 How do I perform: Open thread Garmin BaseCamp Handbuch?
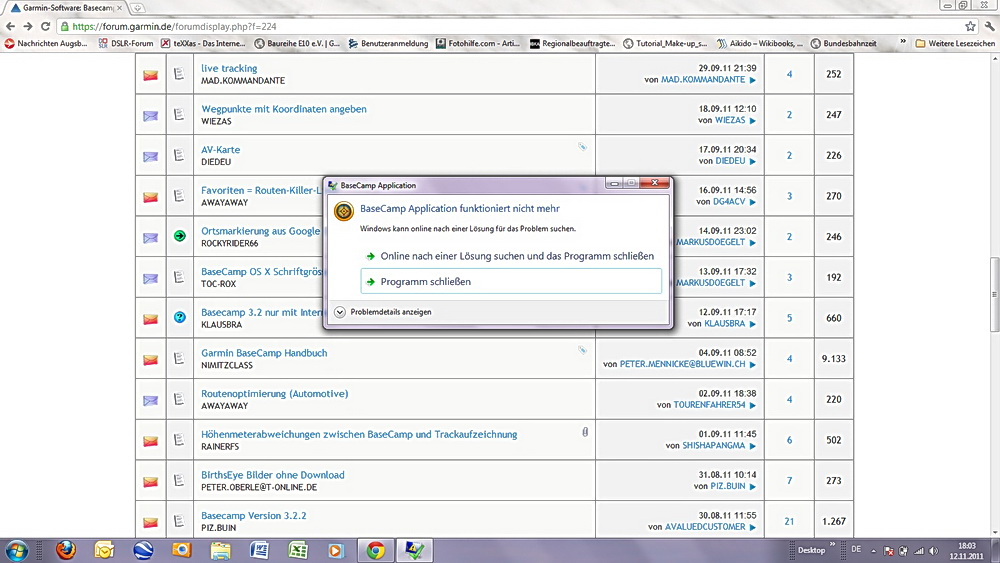click(x=264, y=353)
